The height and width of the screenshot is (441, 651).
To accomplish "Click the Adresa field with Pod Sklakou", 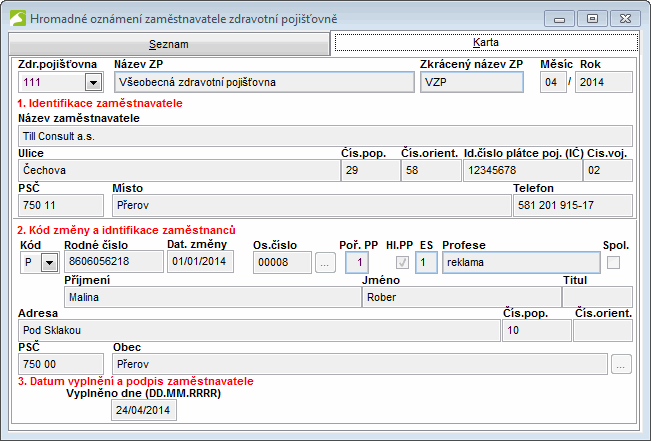I will pyautogui.click(x=259, y=331).
